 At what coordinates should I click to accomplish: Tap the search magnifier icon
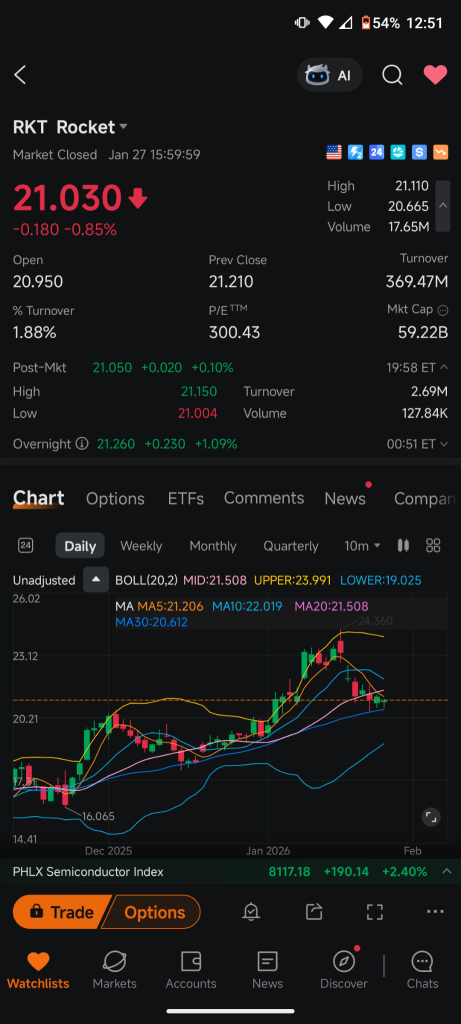[x=392, y=75]
